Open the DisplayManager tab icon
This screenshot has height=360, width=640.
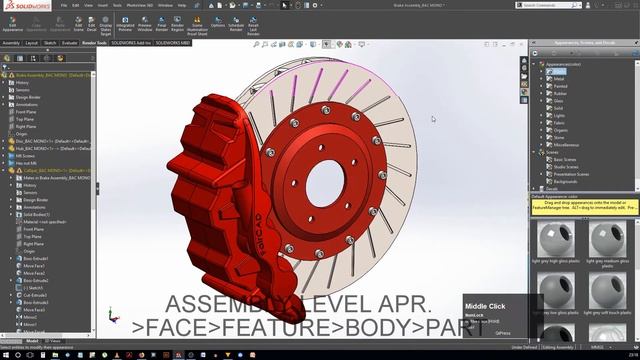[x=60, y=58]
